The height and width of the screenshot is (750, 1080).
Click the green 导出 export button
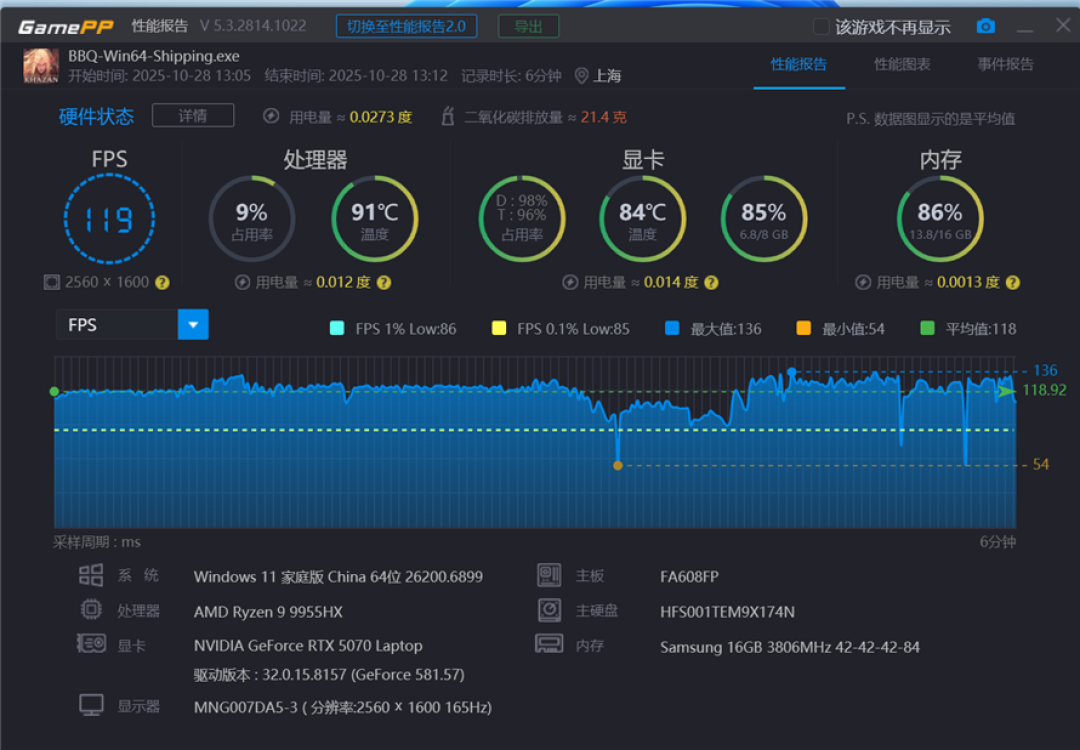tap(528, 27)
